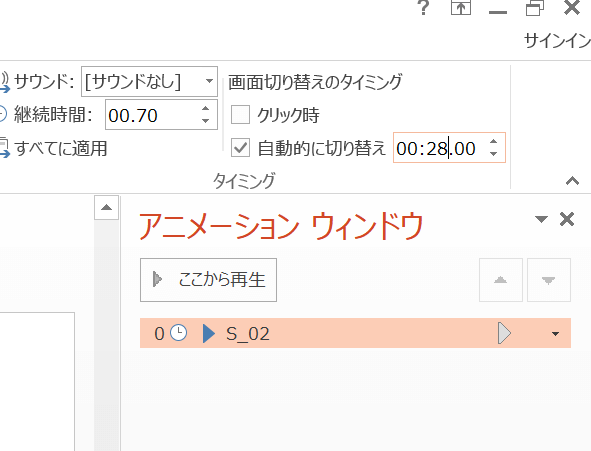Click the すべてに適用 icon

pyautogui.click(x=5, y=148)
